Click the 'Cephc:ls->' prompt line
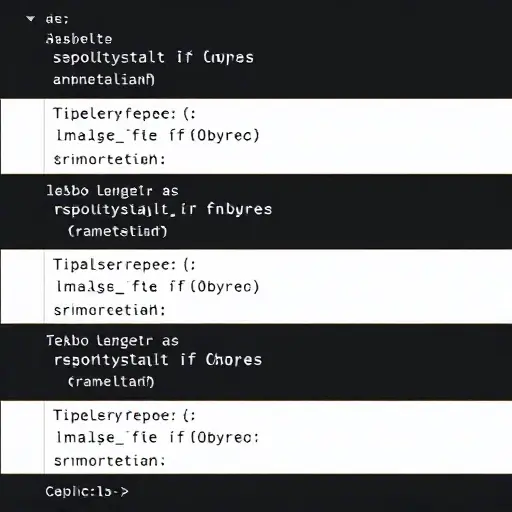 pyautogui.click(x=87, y=492)
